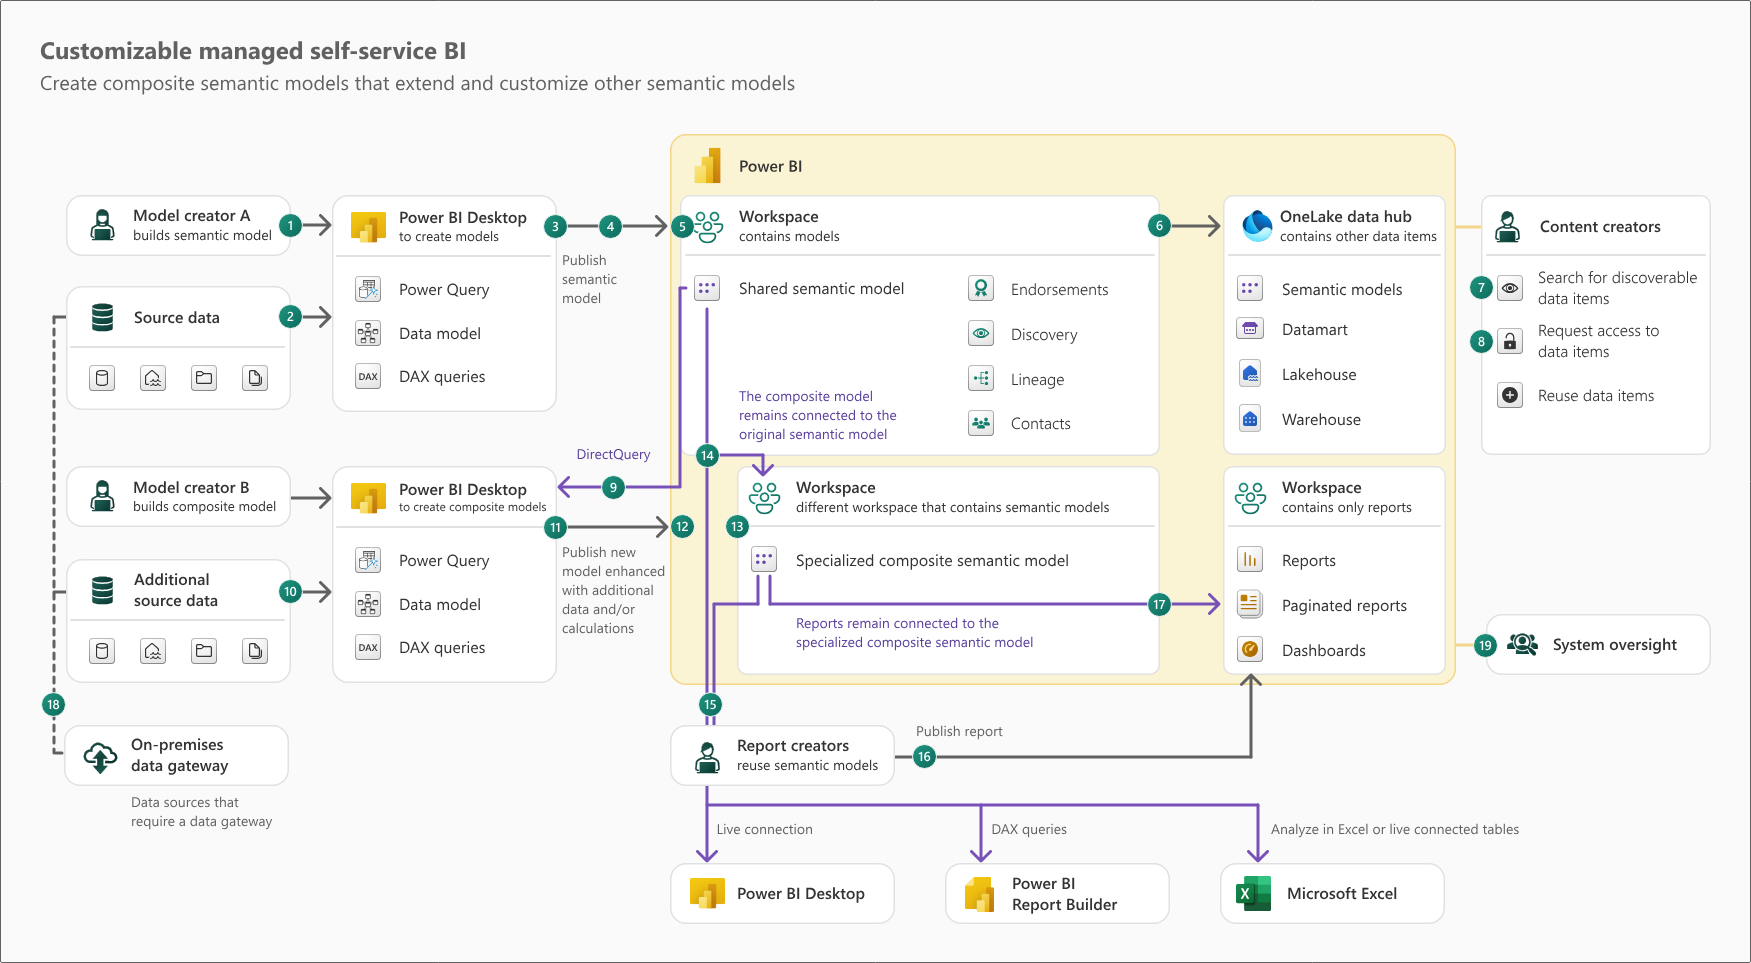Screen dimensions: 1751x963
Task: Click the Power BI Report Builder icon
Action: coord(978,893)
